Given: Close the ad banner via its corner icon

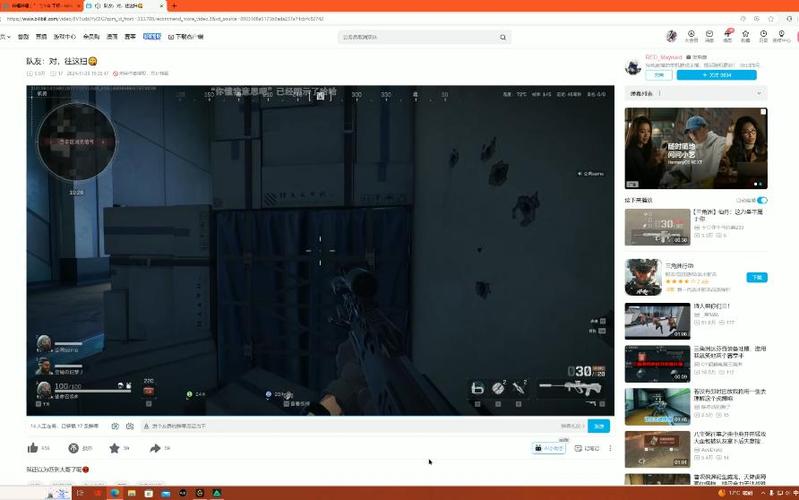Looking at the screenshot, I should tap(763, 112).
